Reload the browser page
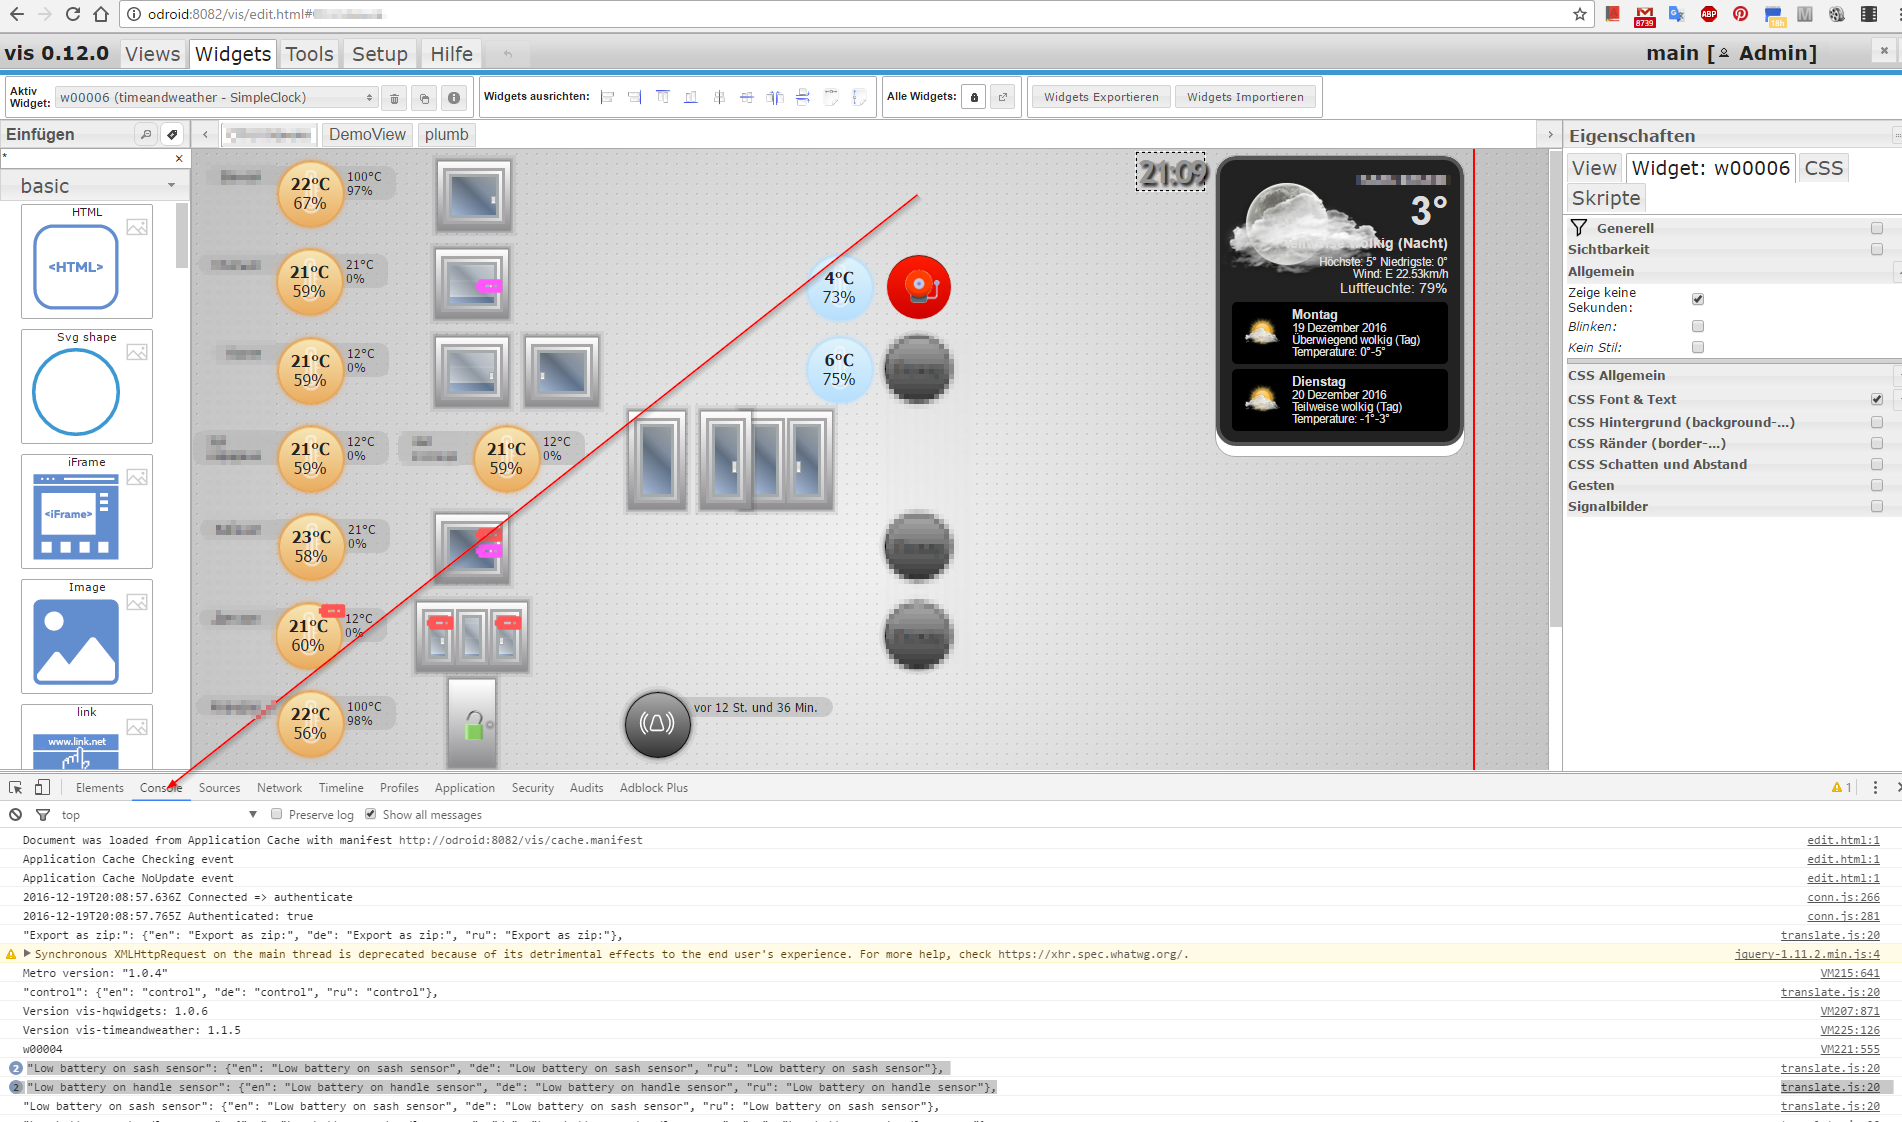1902x1122 pixels. point(72,14)
